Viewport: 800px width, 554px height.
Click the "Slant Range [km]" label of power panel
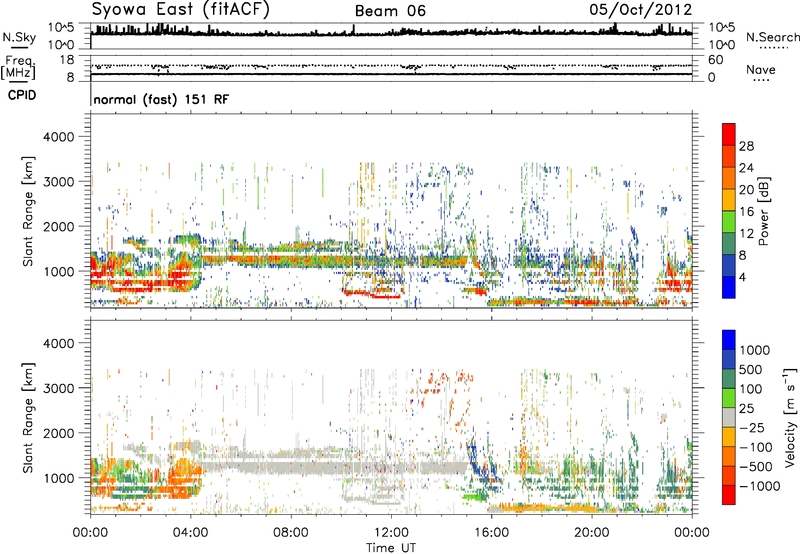click(28, 211)
